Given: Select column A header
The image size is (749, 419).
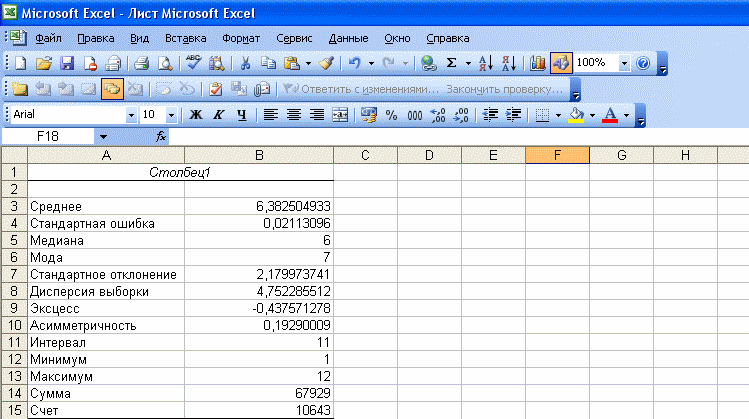Looking at the screenshot, I should pos(106,155).
